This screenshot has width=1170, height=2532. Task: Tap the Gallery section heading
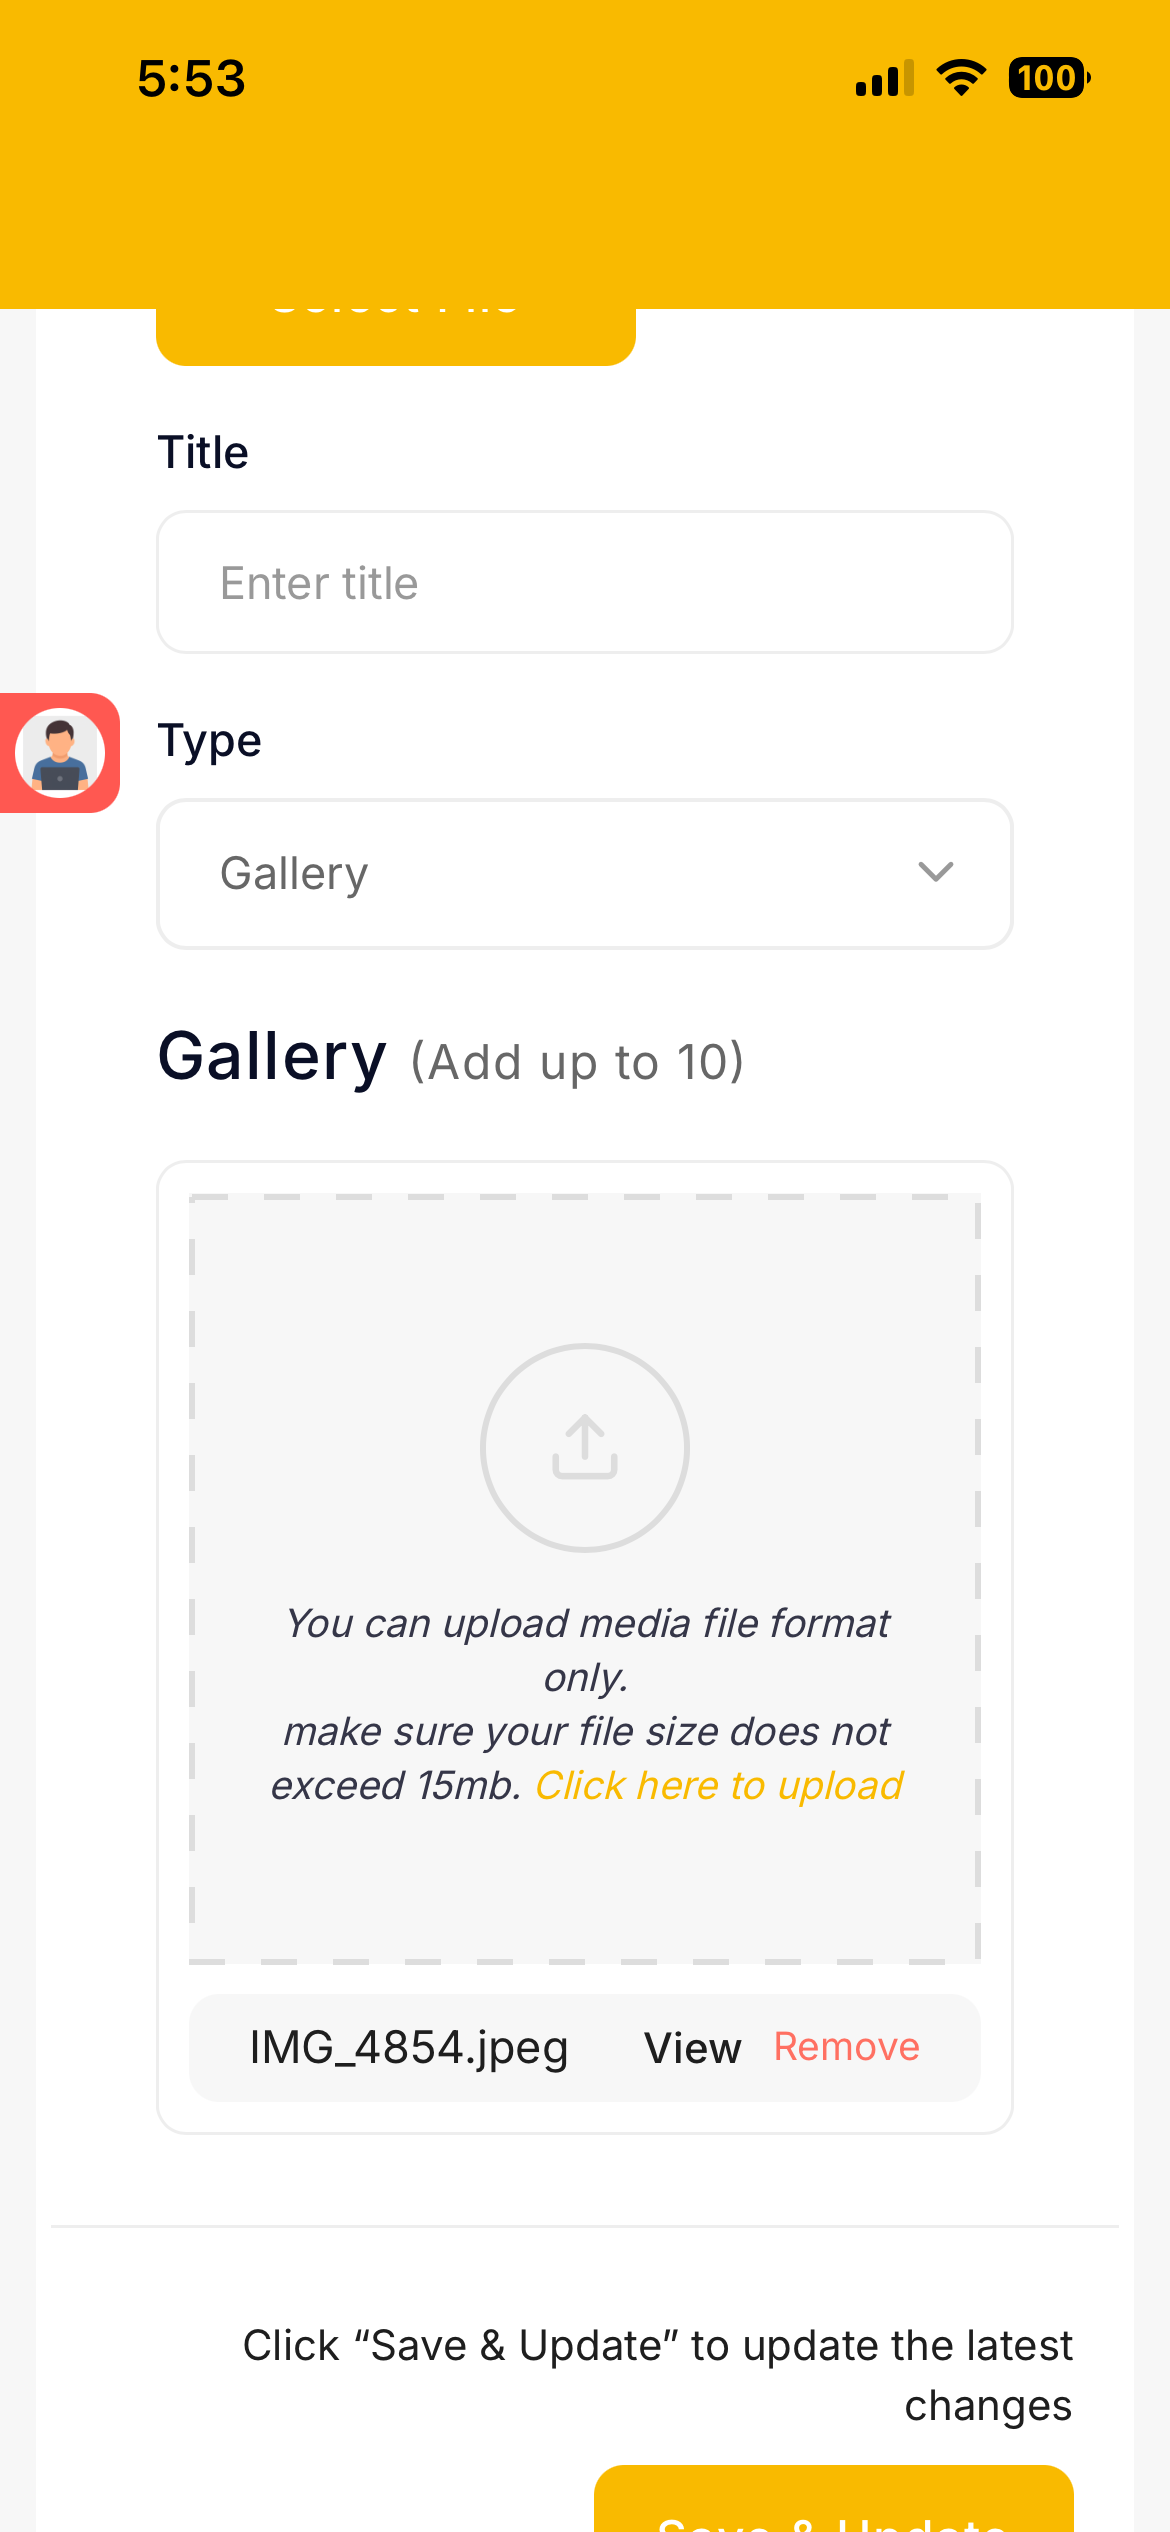pyautogui.click(x=272, y=1057)
